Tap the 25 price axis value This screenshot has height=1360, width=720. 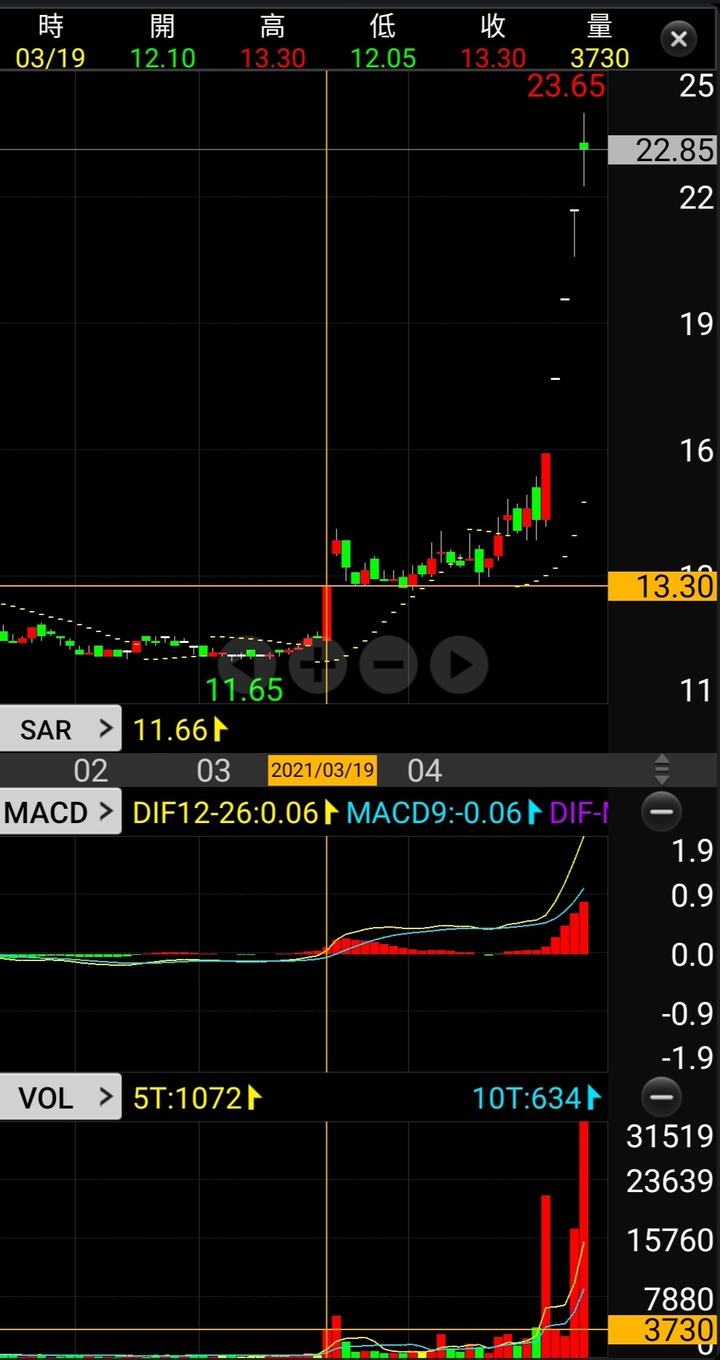pos(696,86)
